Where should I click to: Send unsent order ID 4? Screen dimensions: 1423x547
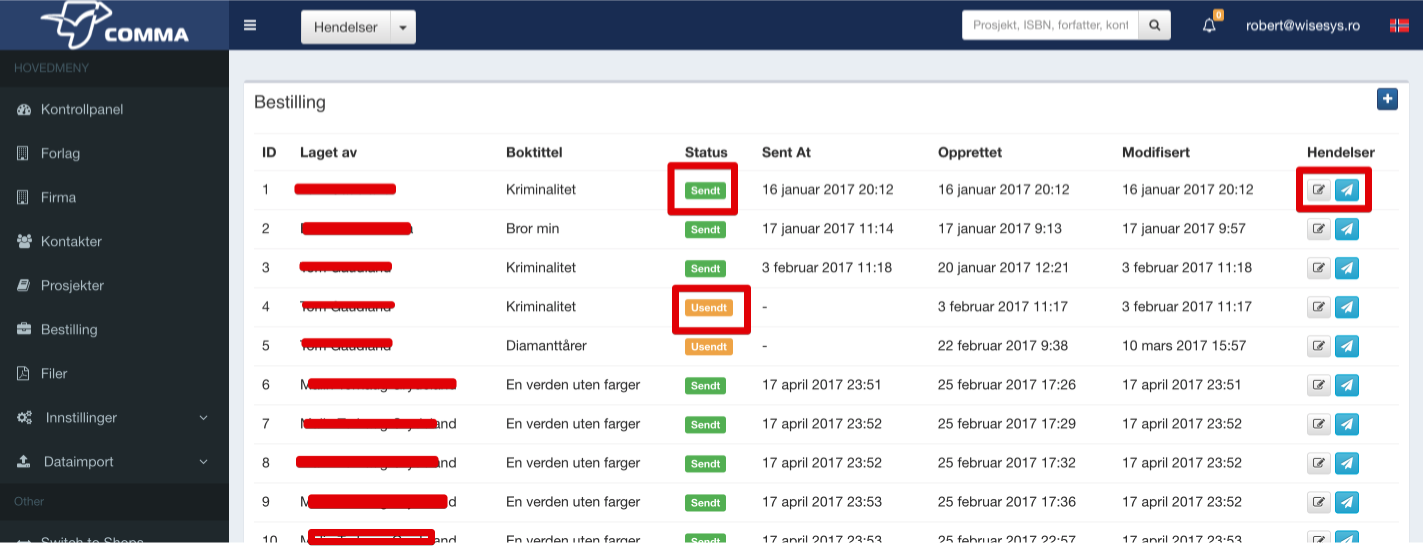coord(1347,307)
